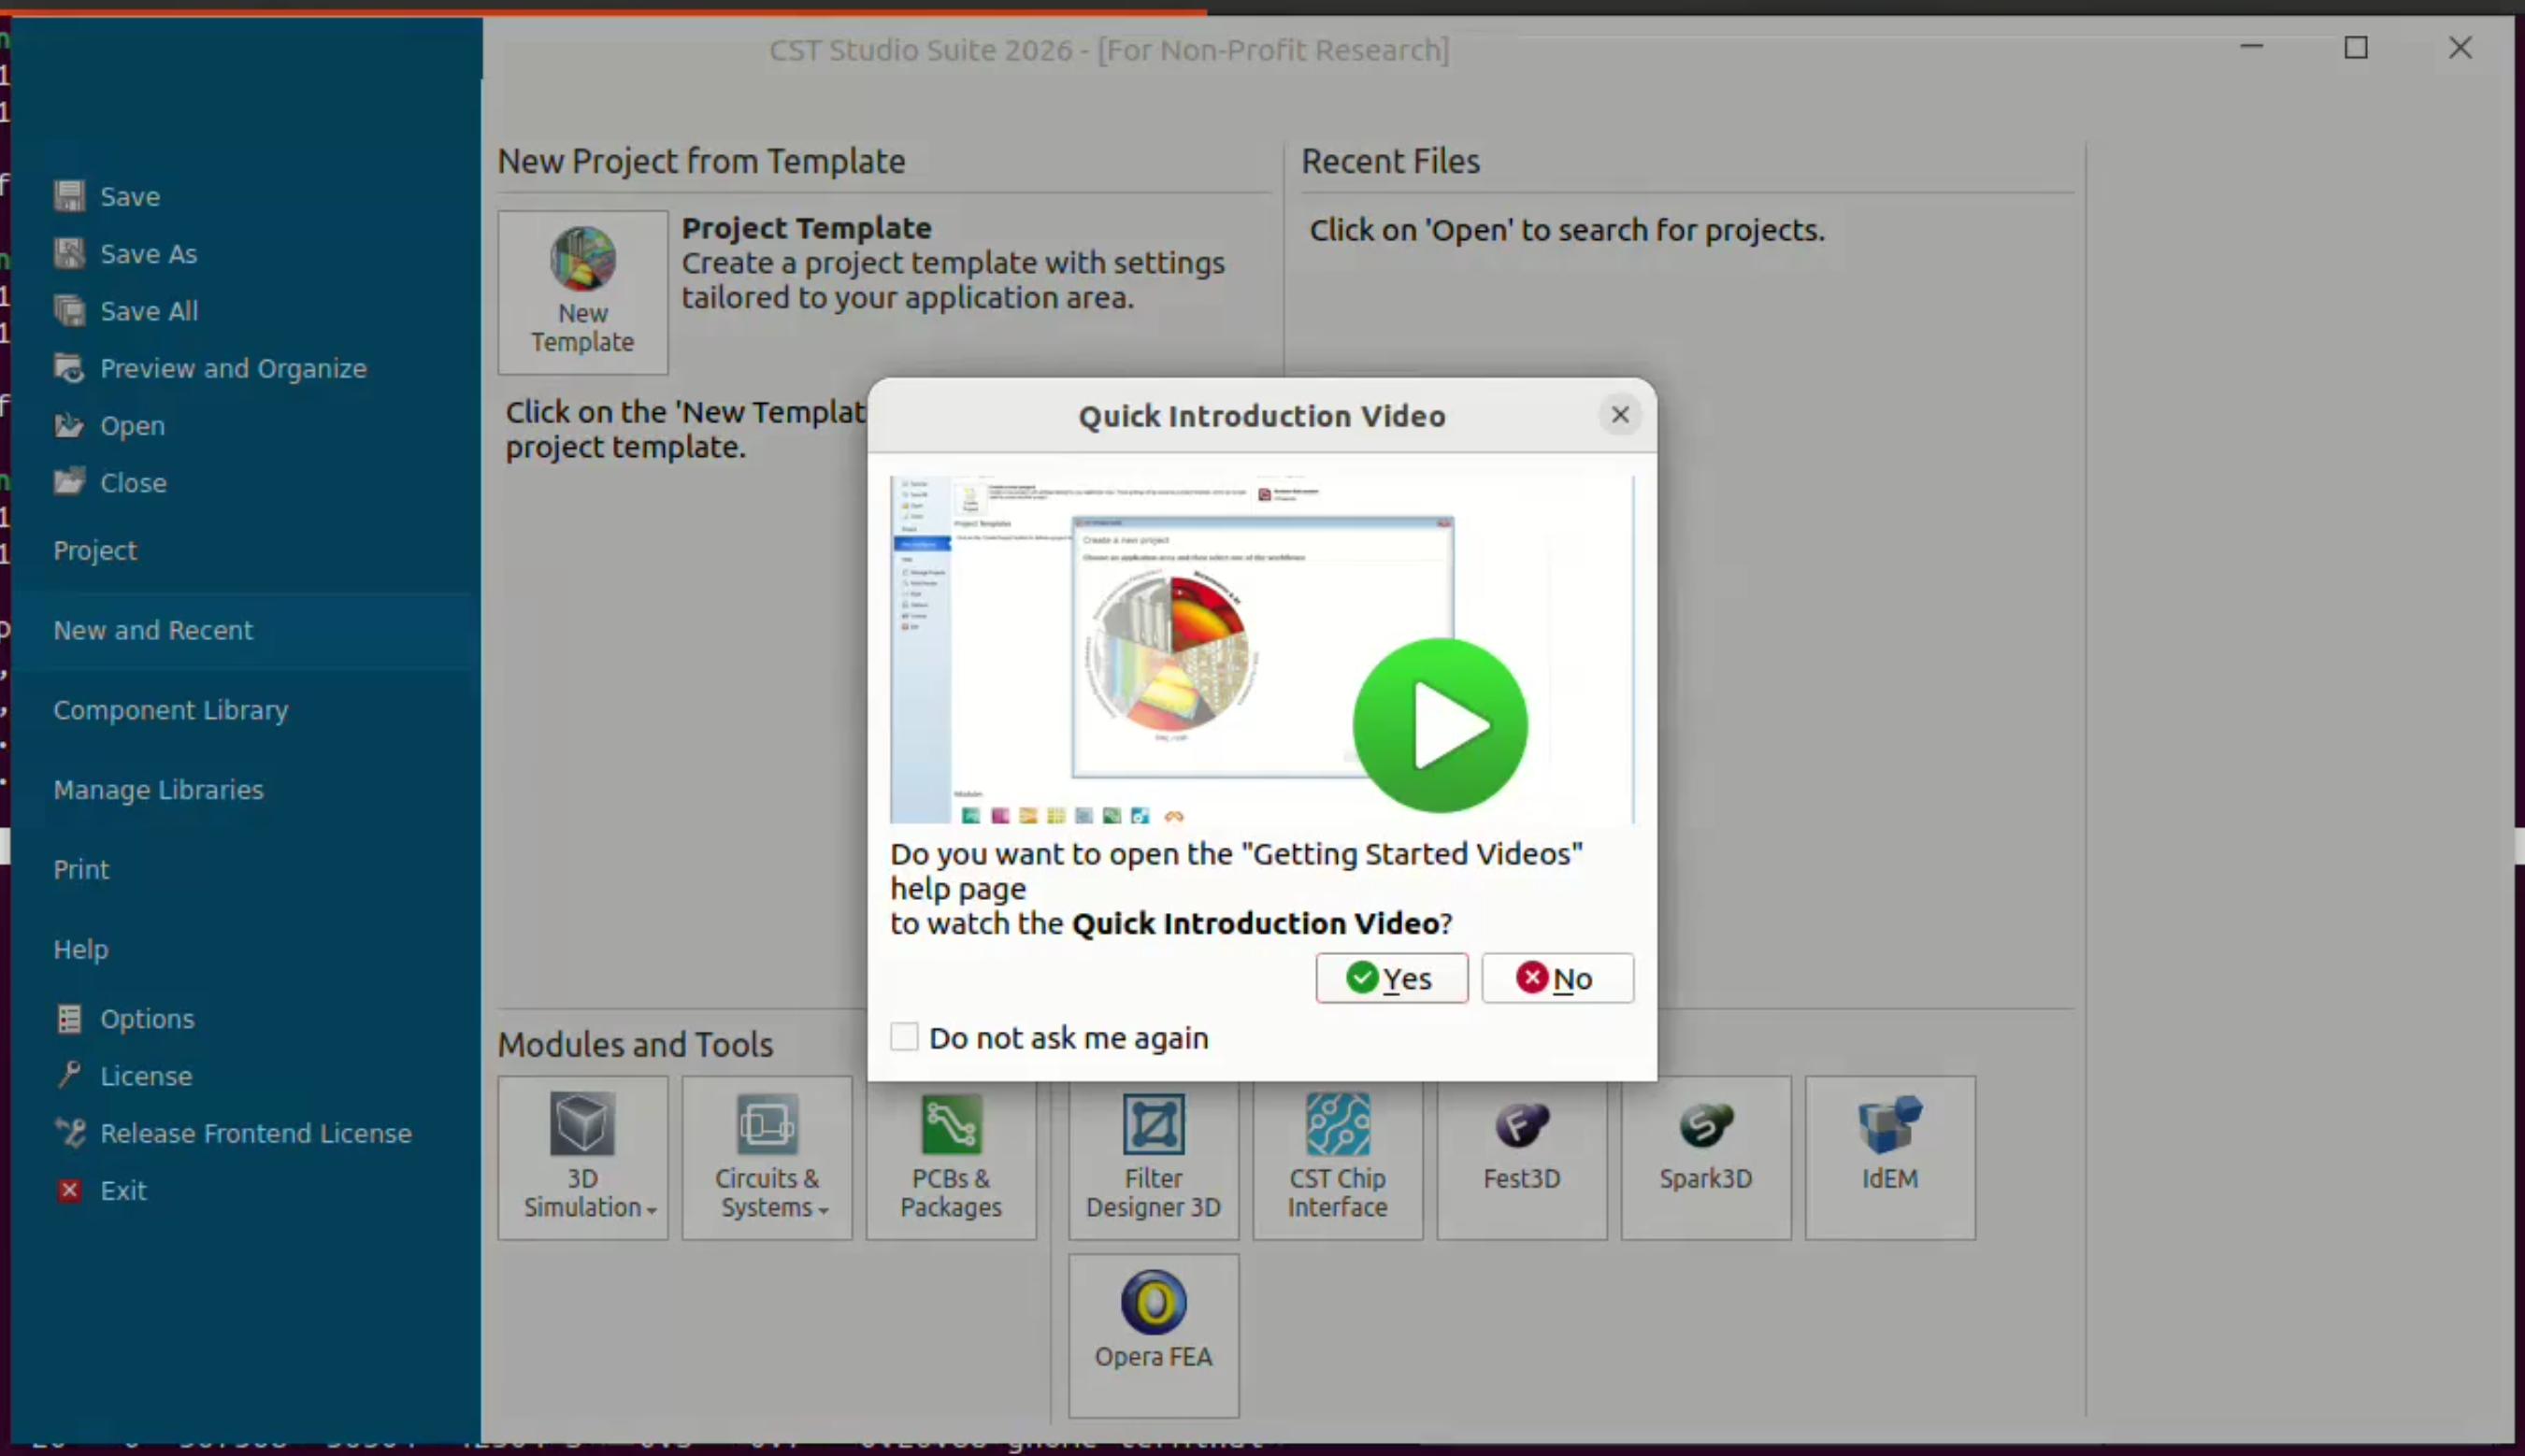Screen dimensions: 2525x1456
Task: Open the Print section
Action: click(81, 869)
